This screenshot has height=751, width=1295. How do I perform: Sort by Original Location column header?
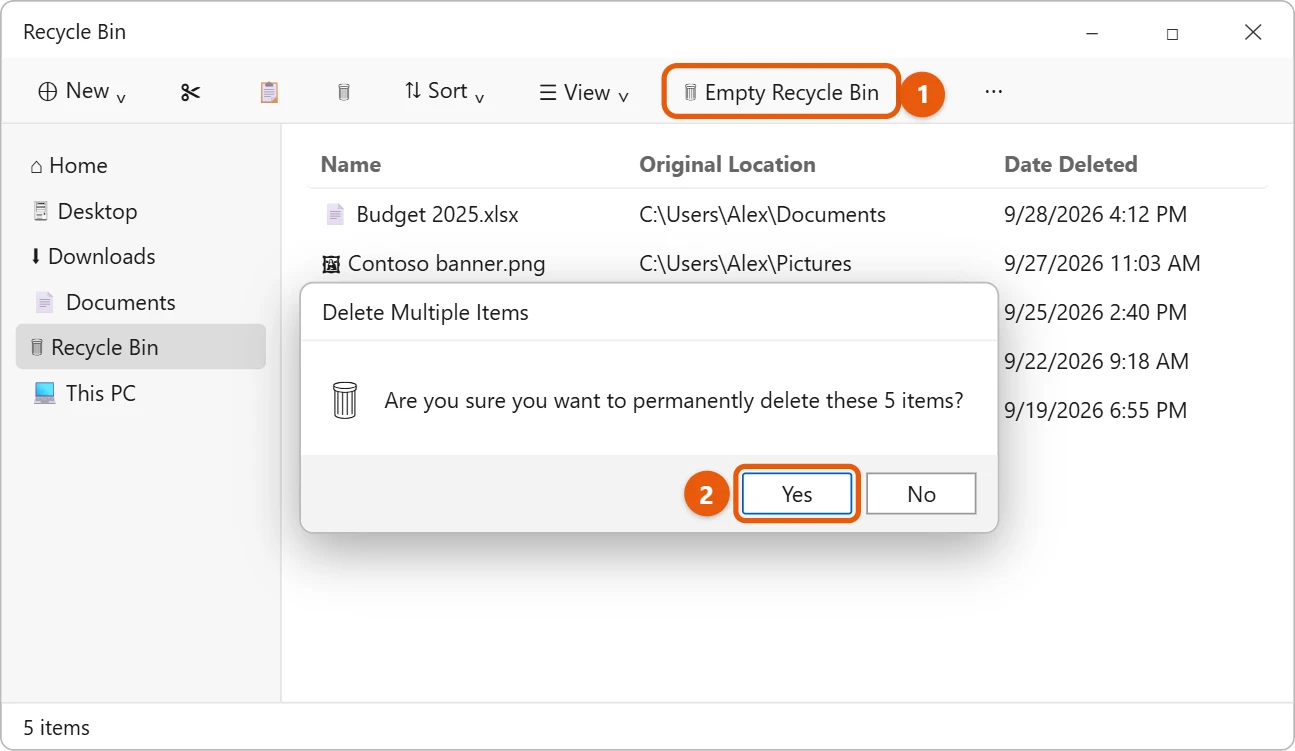(x=728, y=165)
